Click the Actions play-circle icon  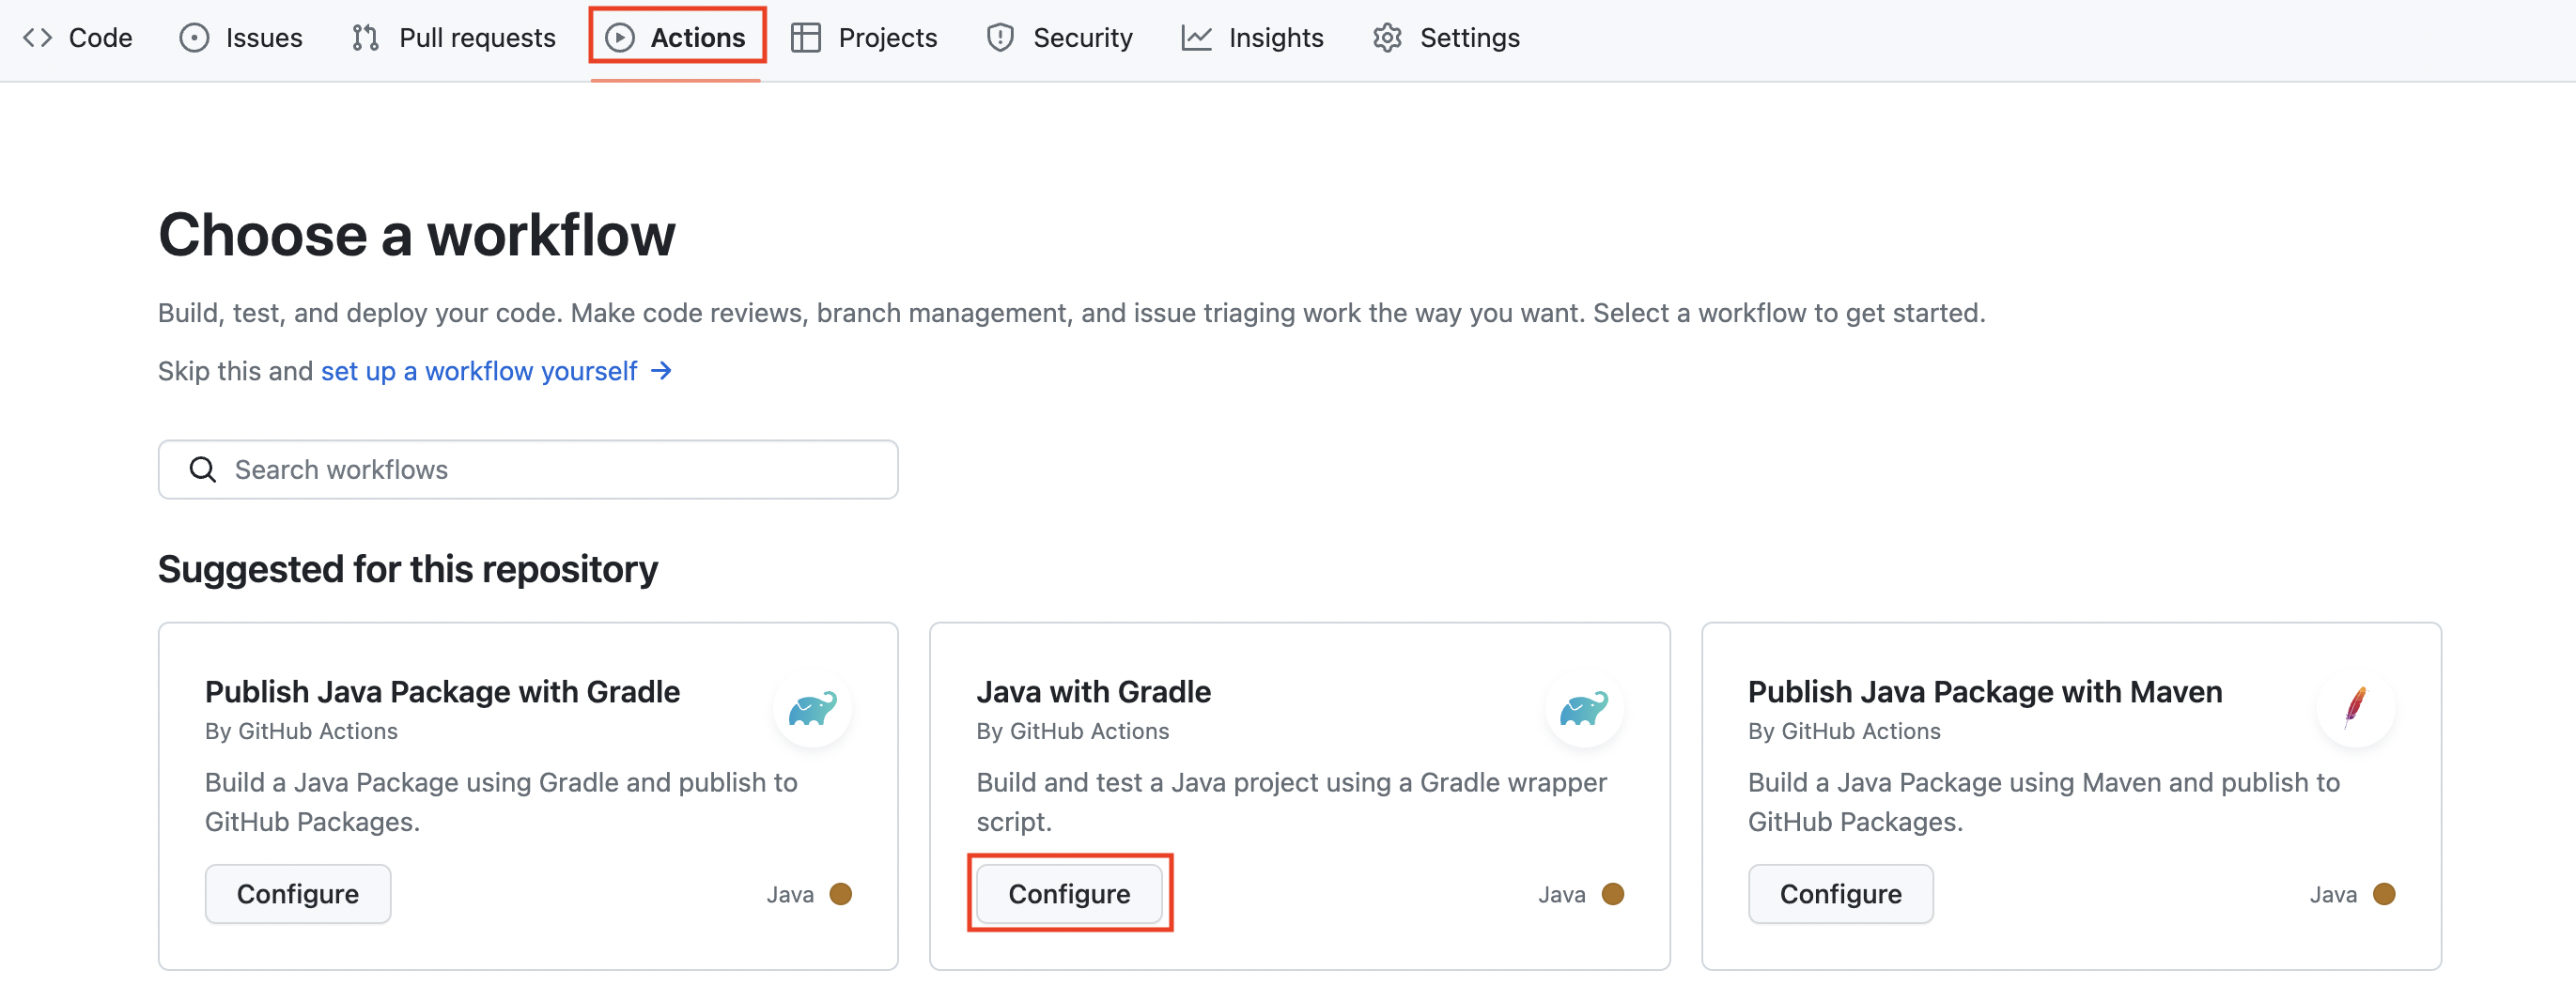point(620,37)
